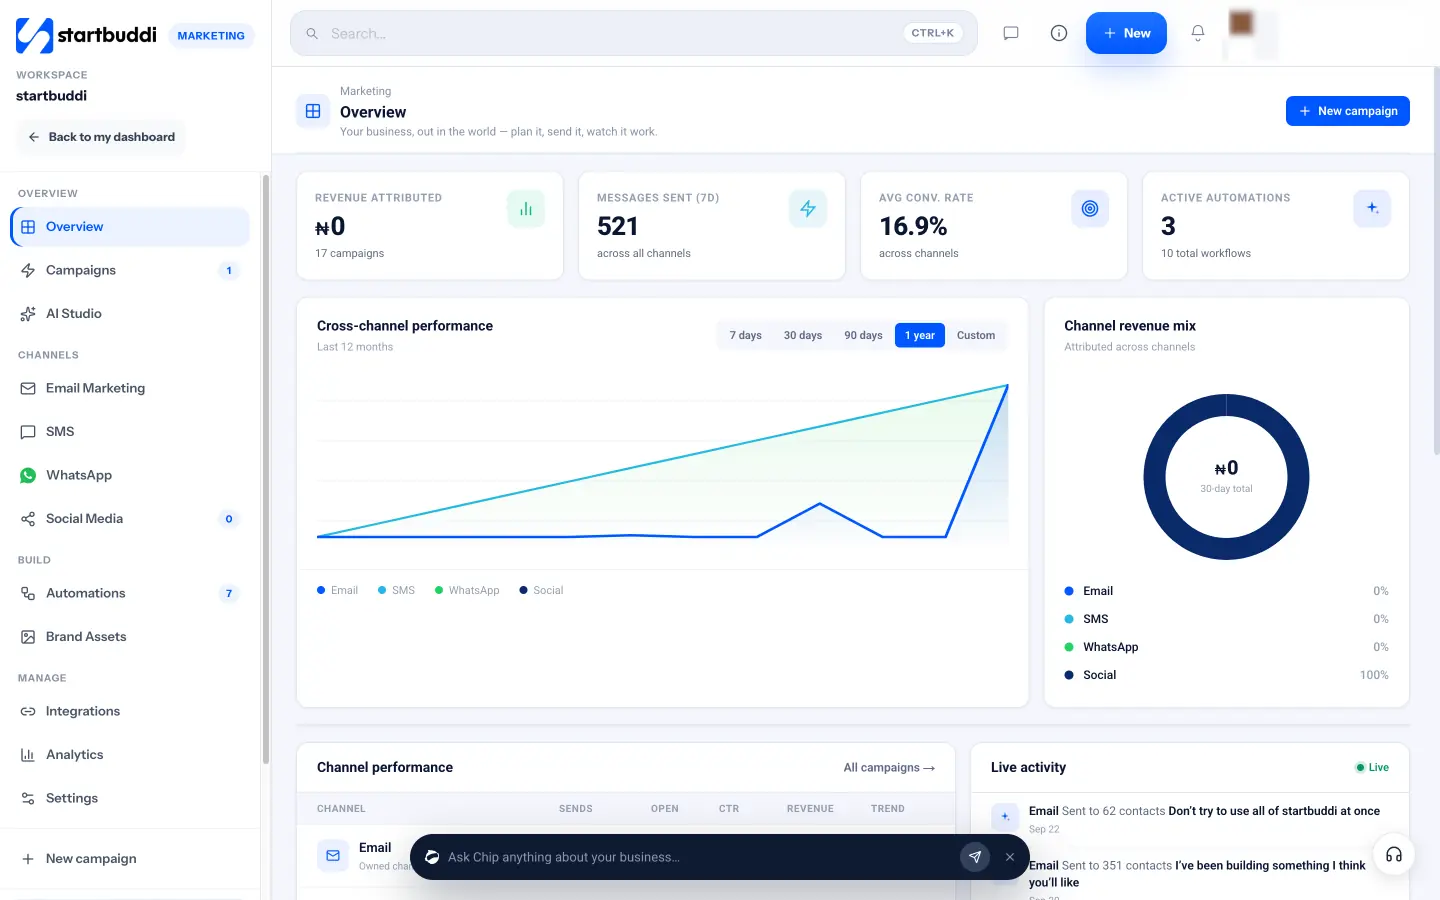Viewport: 1440px width, 900px height.
Task: Open the chat messages icon in top bar
Action: point(1011,33)
